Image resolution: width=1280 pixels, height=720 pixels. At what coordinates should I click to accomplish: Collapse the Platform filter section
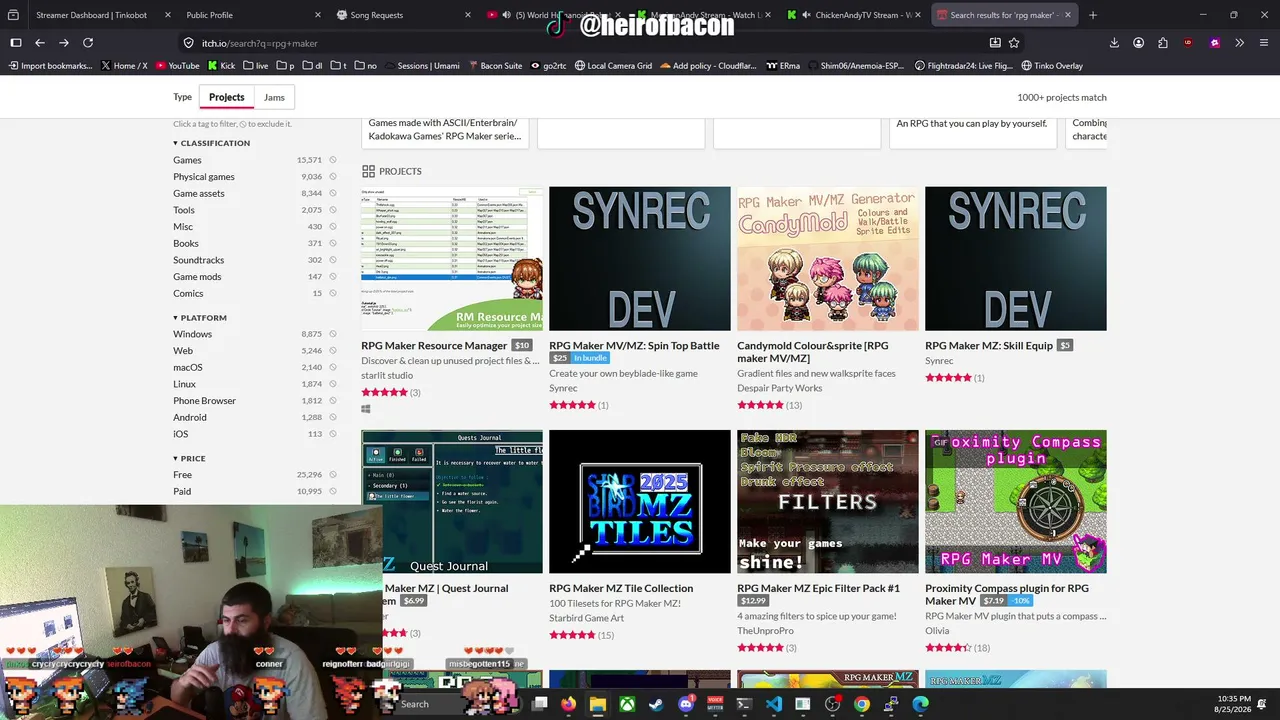pos(200,318)
